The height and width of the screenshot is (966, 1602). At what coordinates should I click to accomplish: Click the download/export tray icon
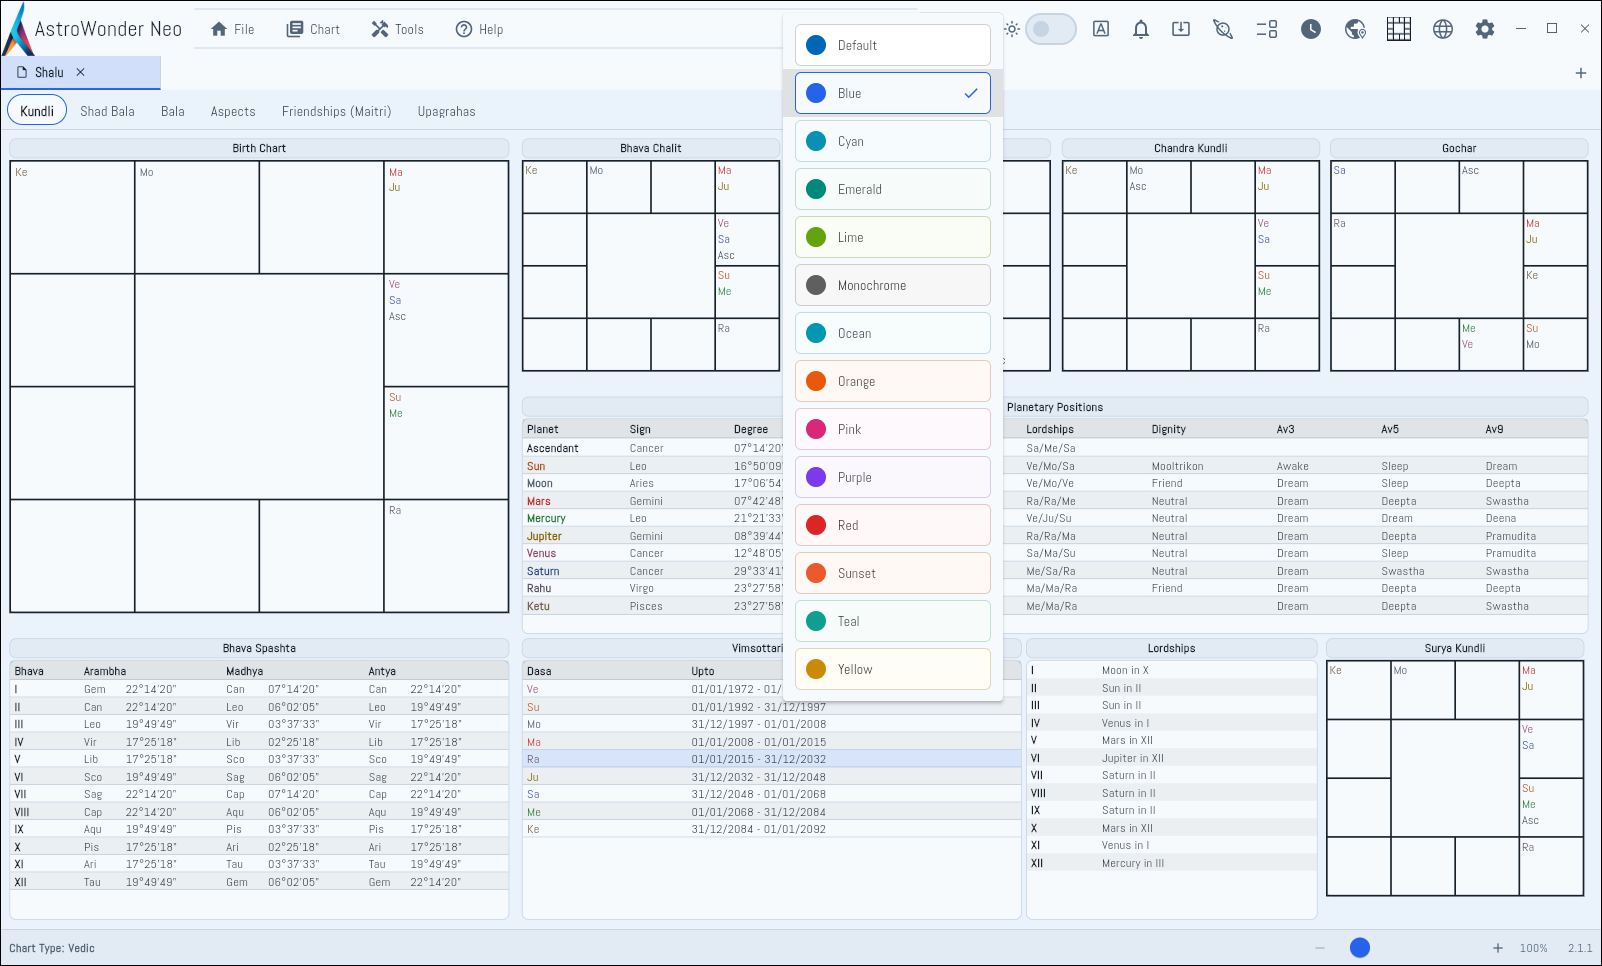coord(1181,29)
